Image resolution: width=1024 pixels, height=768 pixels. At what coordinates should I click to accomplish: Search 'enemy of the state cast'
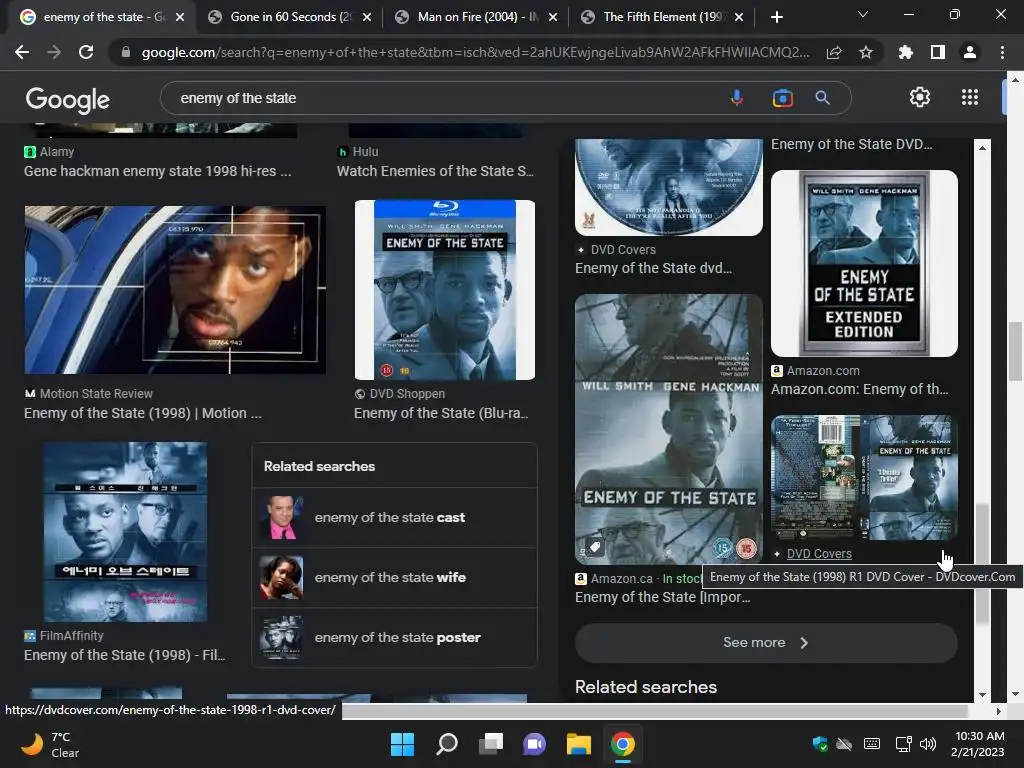click(x=394, y=517)
